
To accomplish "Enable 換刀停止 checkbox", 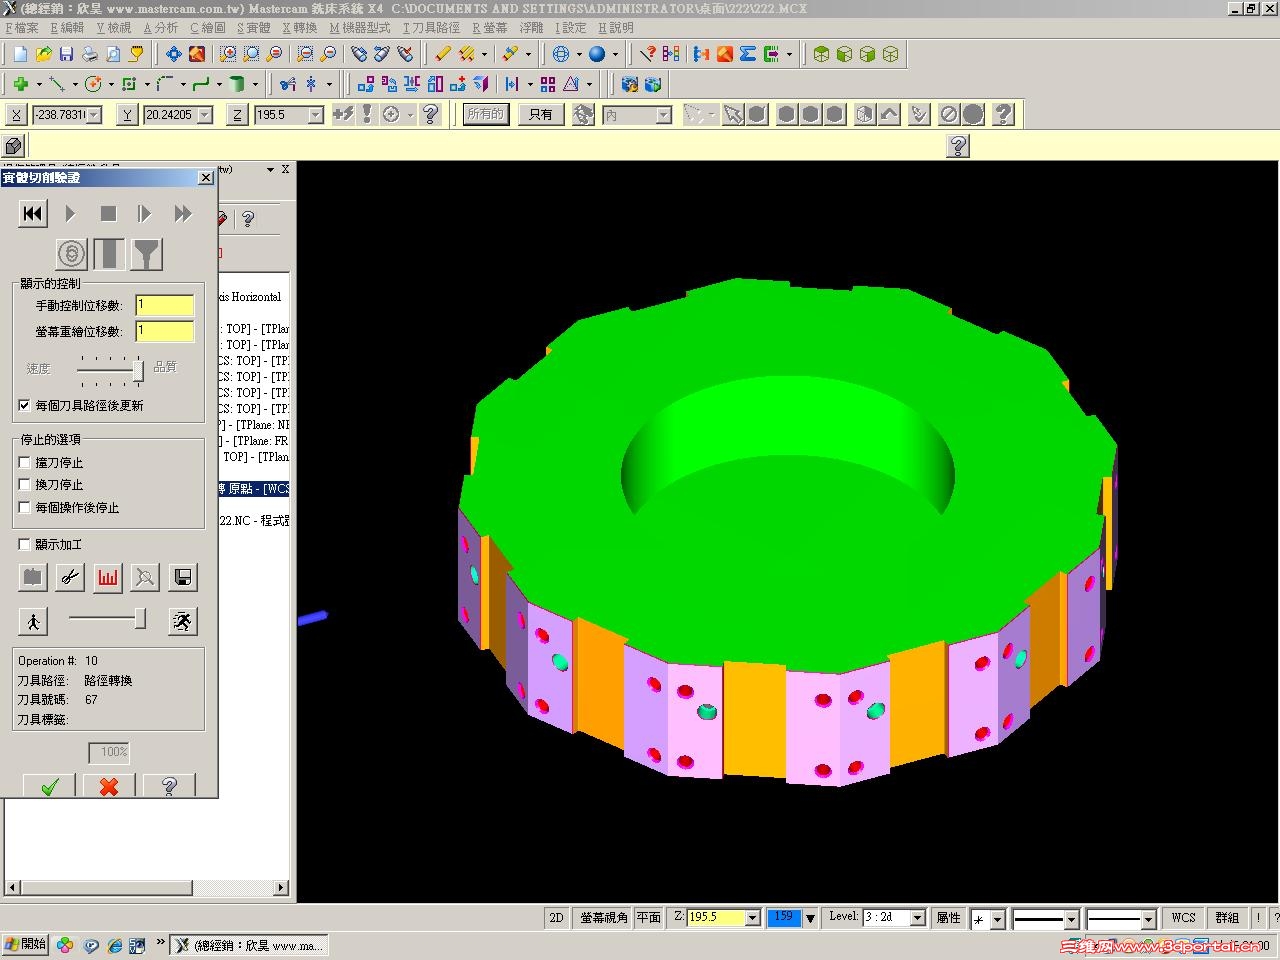I will click(x=25, y=484).
